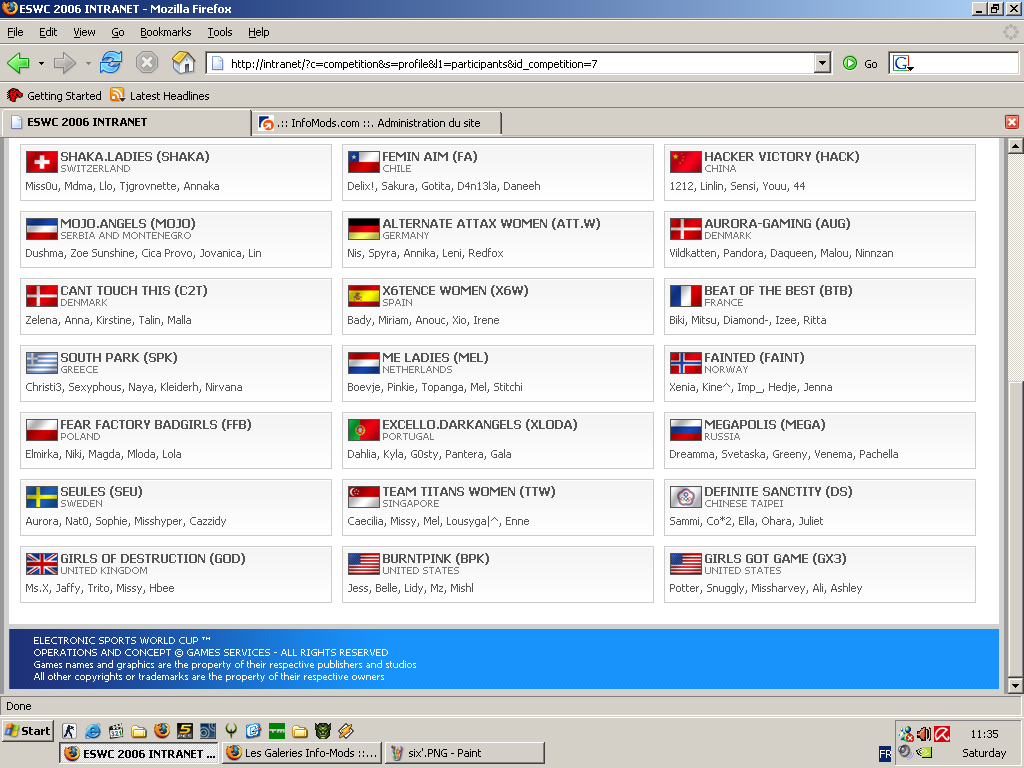Click the green Go icon beside address bar

pos(850,63)
